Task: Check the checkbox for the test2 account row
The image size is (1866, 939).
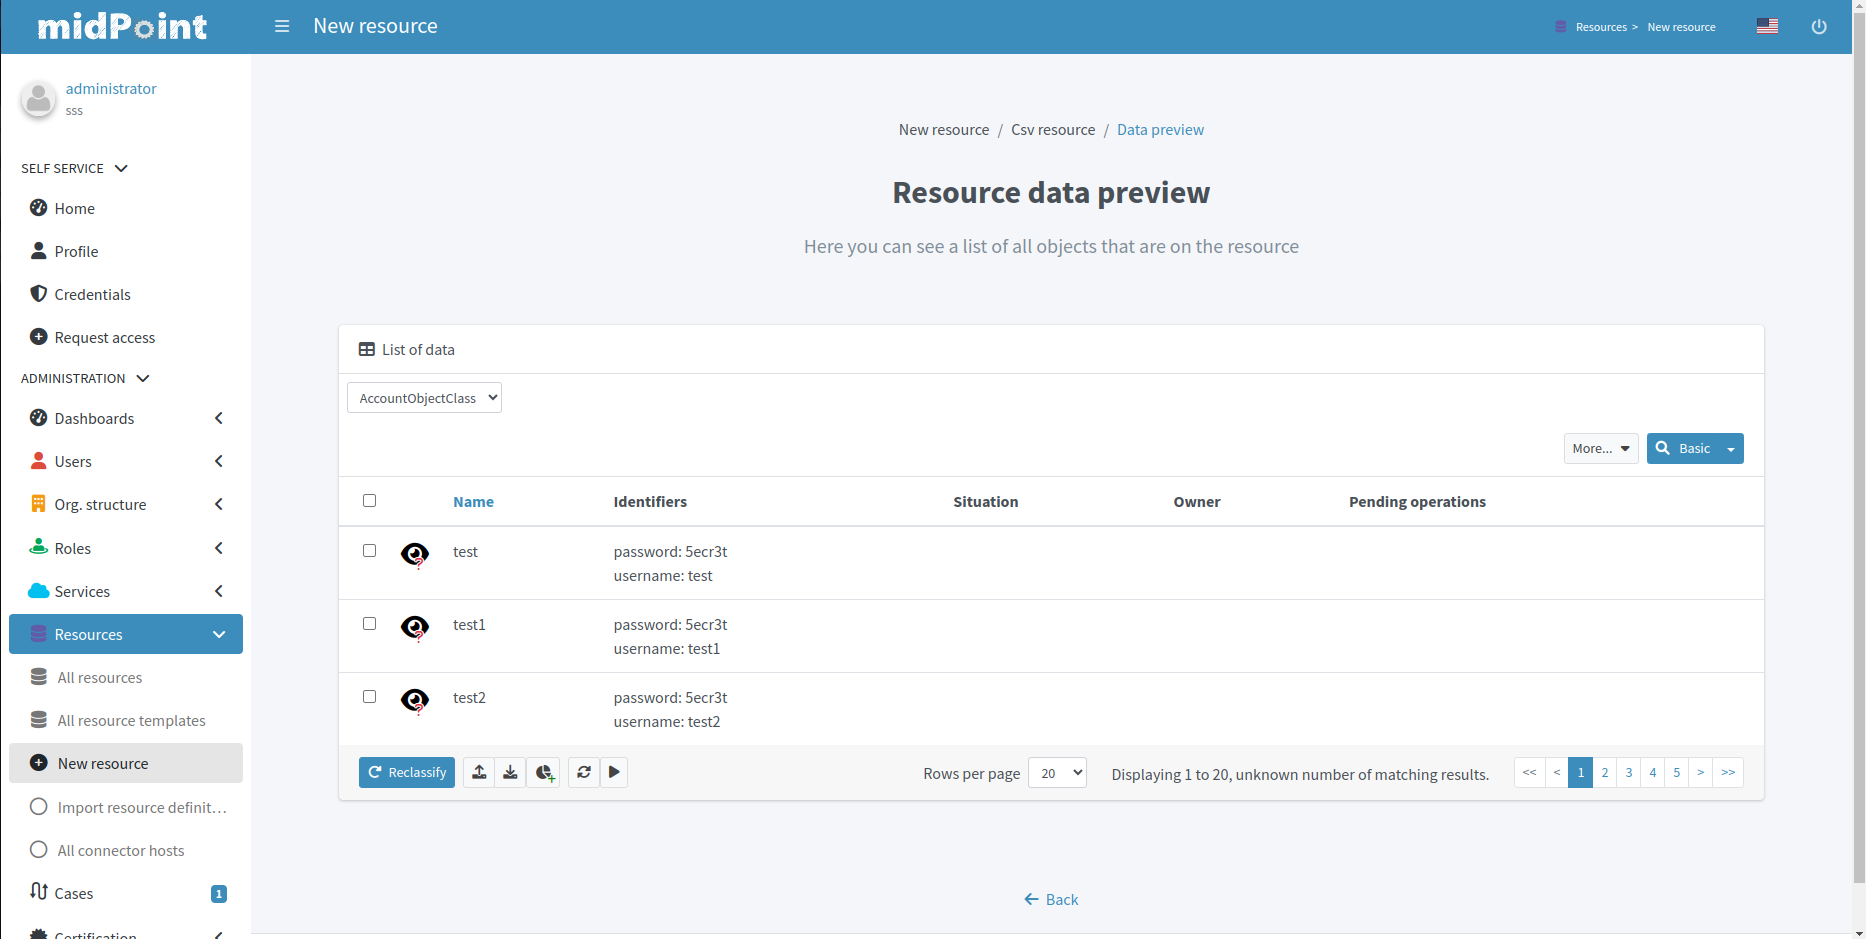Action: coord(369,696)
